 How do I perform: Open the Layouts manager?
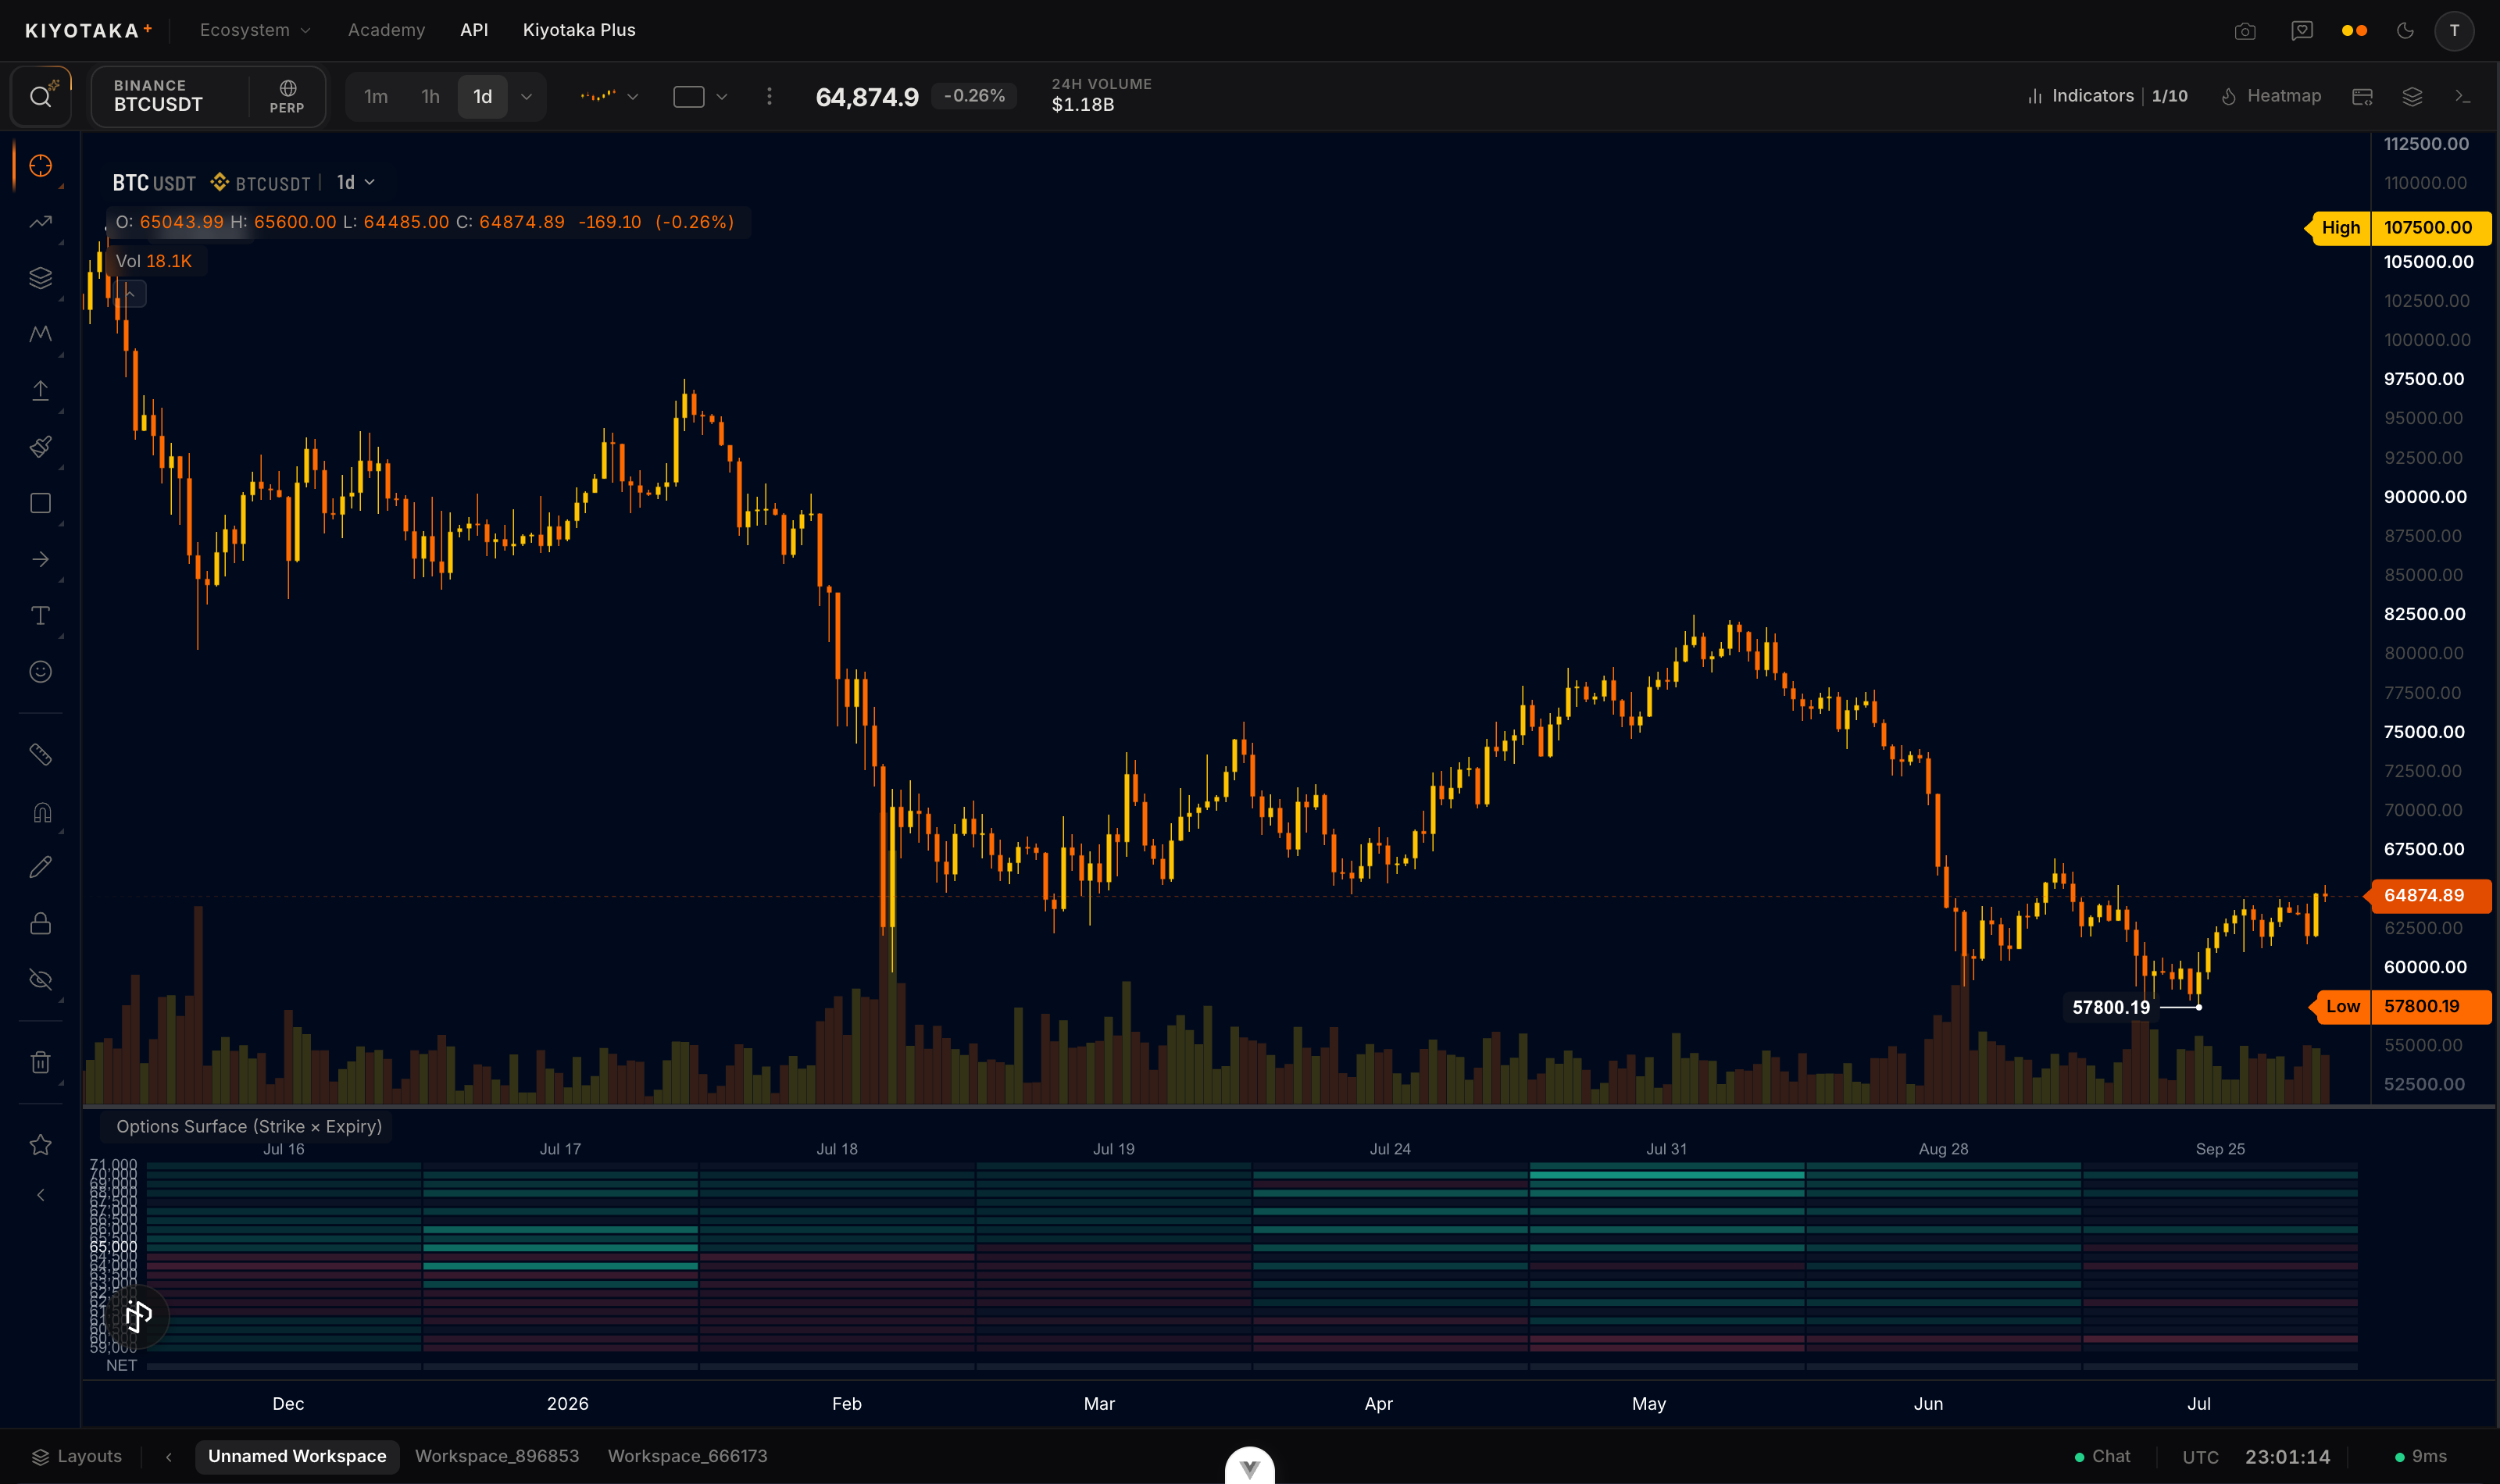(77, 1457)
